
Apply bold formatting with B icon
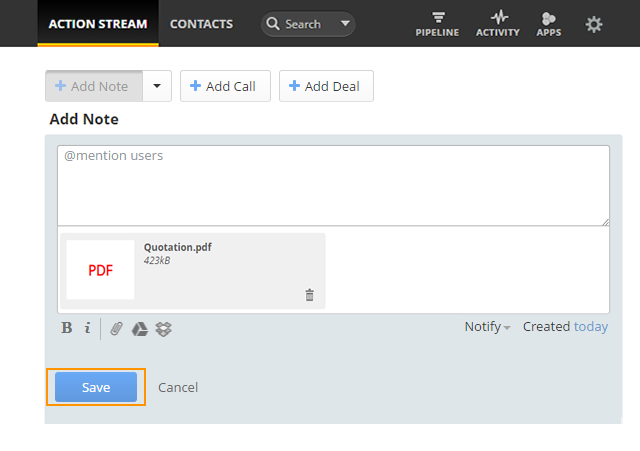click(x=67, y=328)
